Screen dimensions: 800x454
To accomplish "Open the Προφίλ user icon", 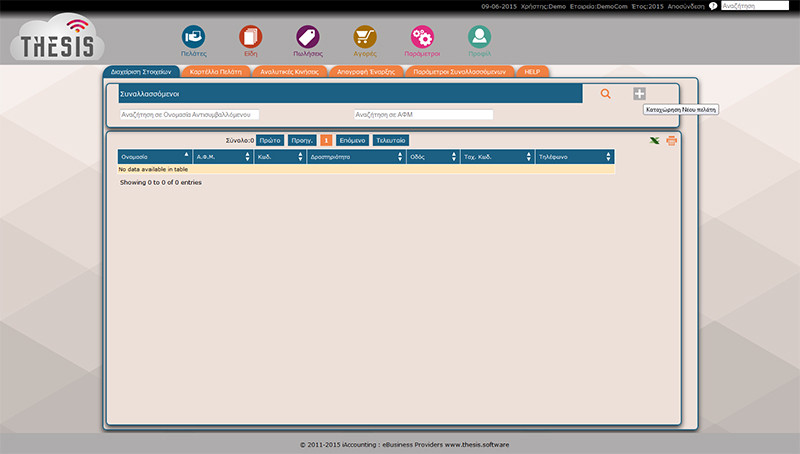I will point(480,37).
